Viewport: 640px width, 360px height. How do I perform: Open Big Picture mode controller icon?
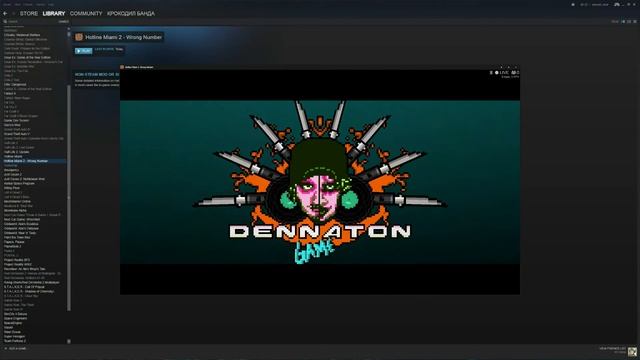point(617,4)
